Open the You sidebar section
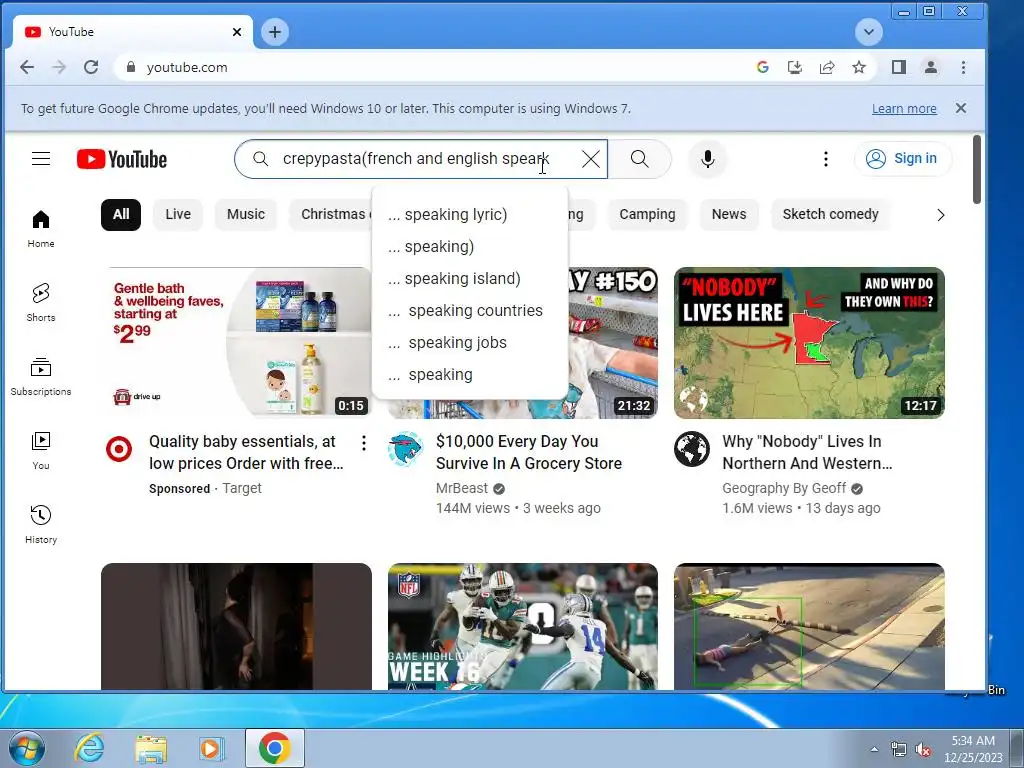 tap(40, 451)
